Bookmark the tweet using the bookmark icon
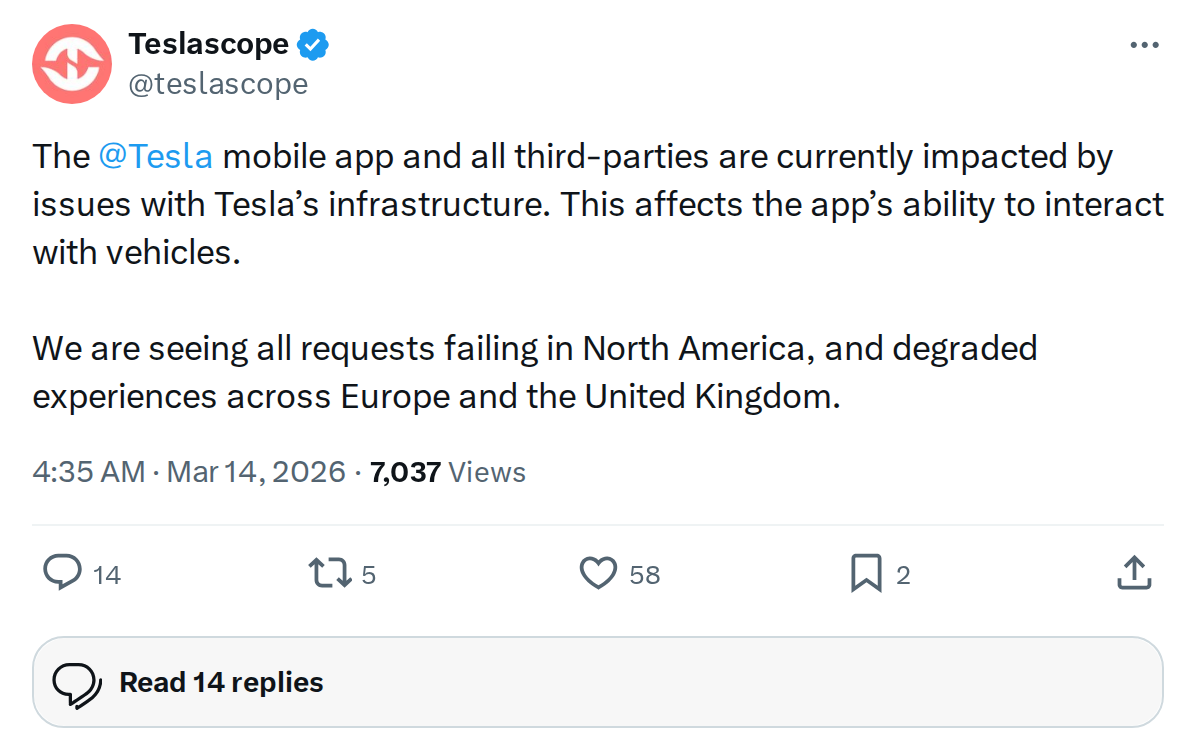1196x744 pixels. point(866,573)
